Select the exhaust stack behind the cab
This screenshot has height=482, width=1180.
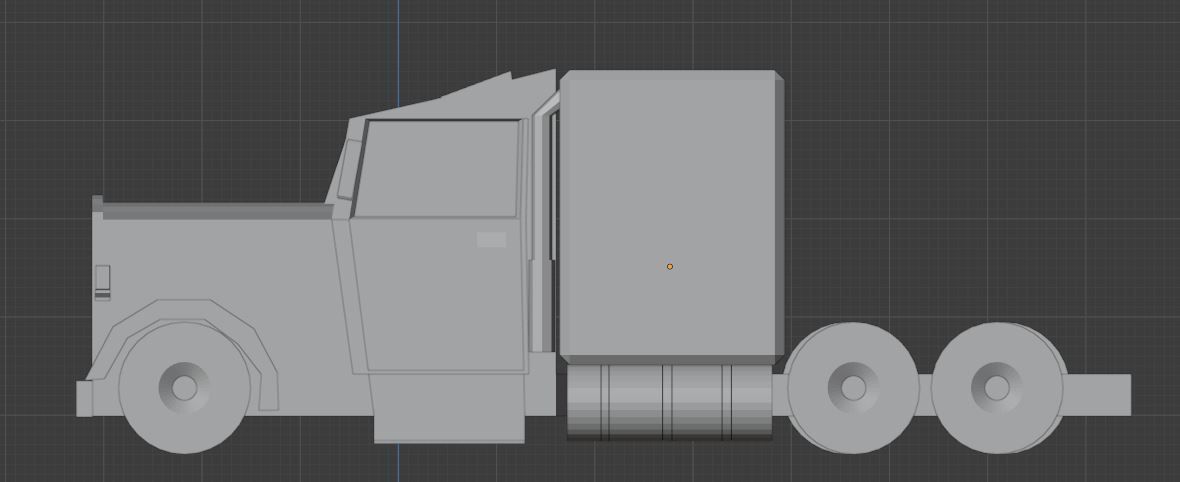(543, 226)
